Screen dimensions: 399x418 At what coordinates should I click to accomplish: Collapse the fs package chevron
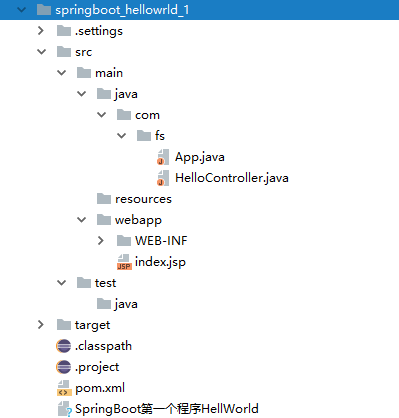point(122,136)
